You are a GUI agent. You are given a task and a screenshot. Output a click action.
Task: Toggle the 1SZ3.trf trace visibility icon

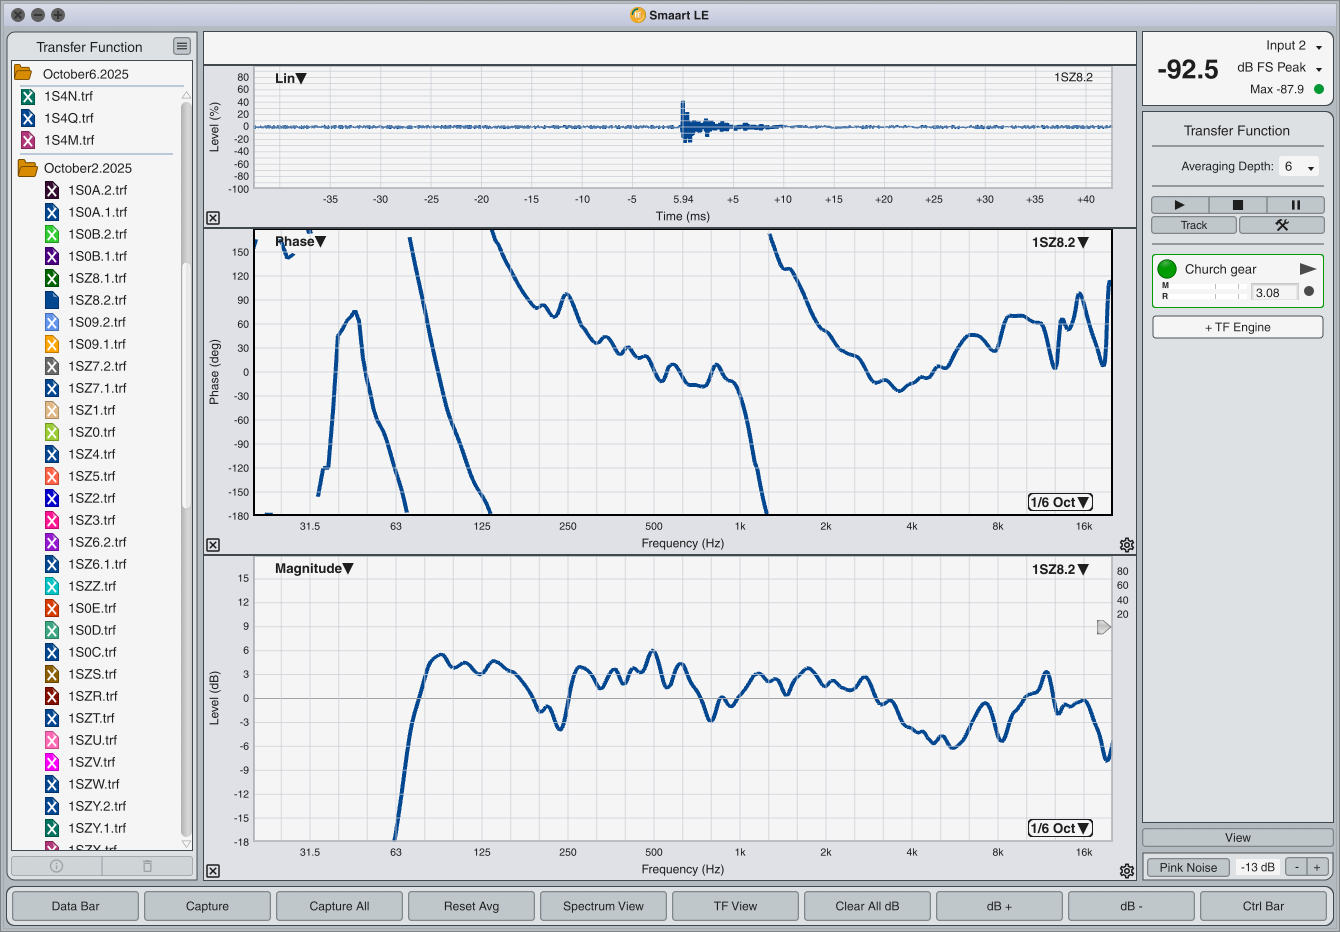(x=52, y=520)
